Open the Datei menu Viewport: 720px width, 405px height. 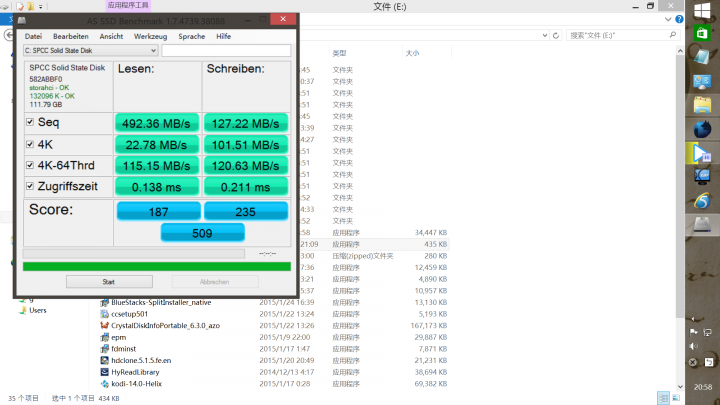coord(33,36)
